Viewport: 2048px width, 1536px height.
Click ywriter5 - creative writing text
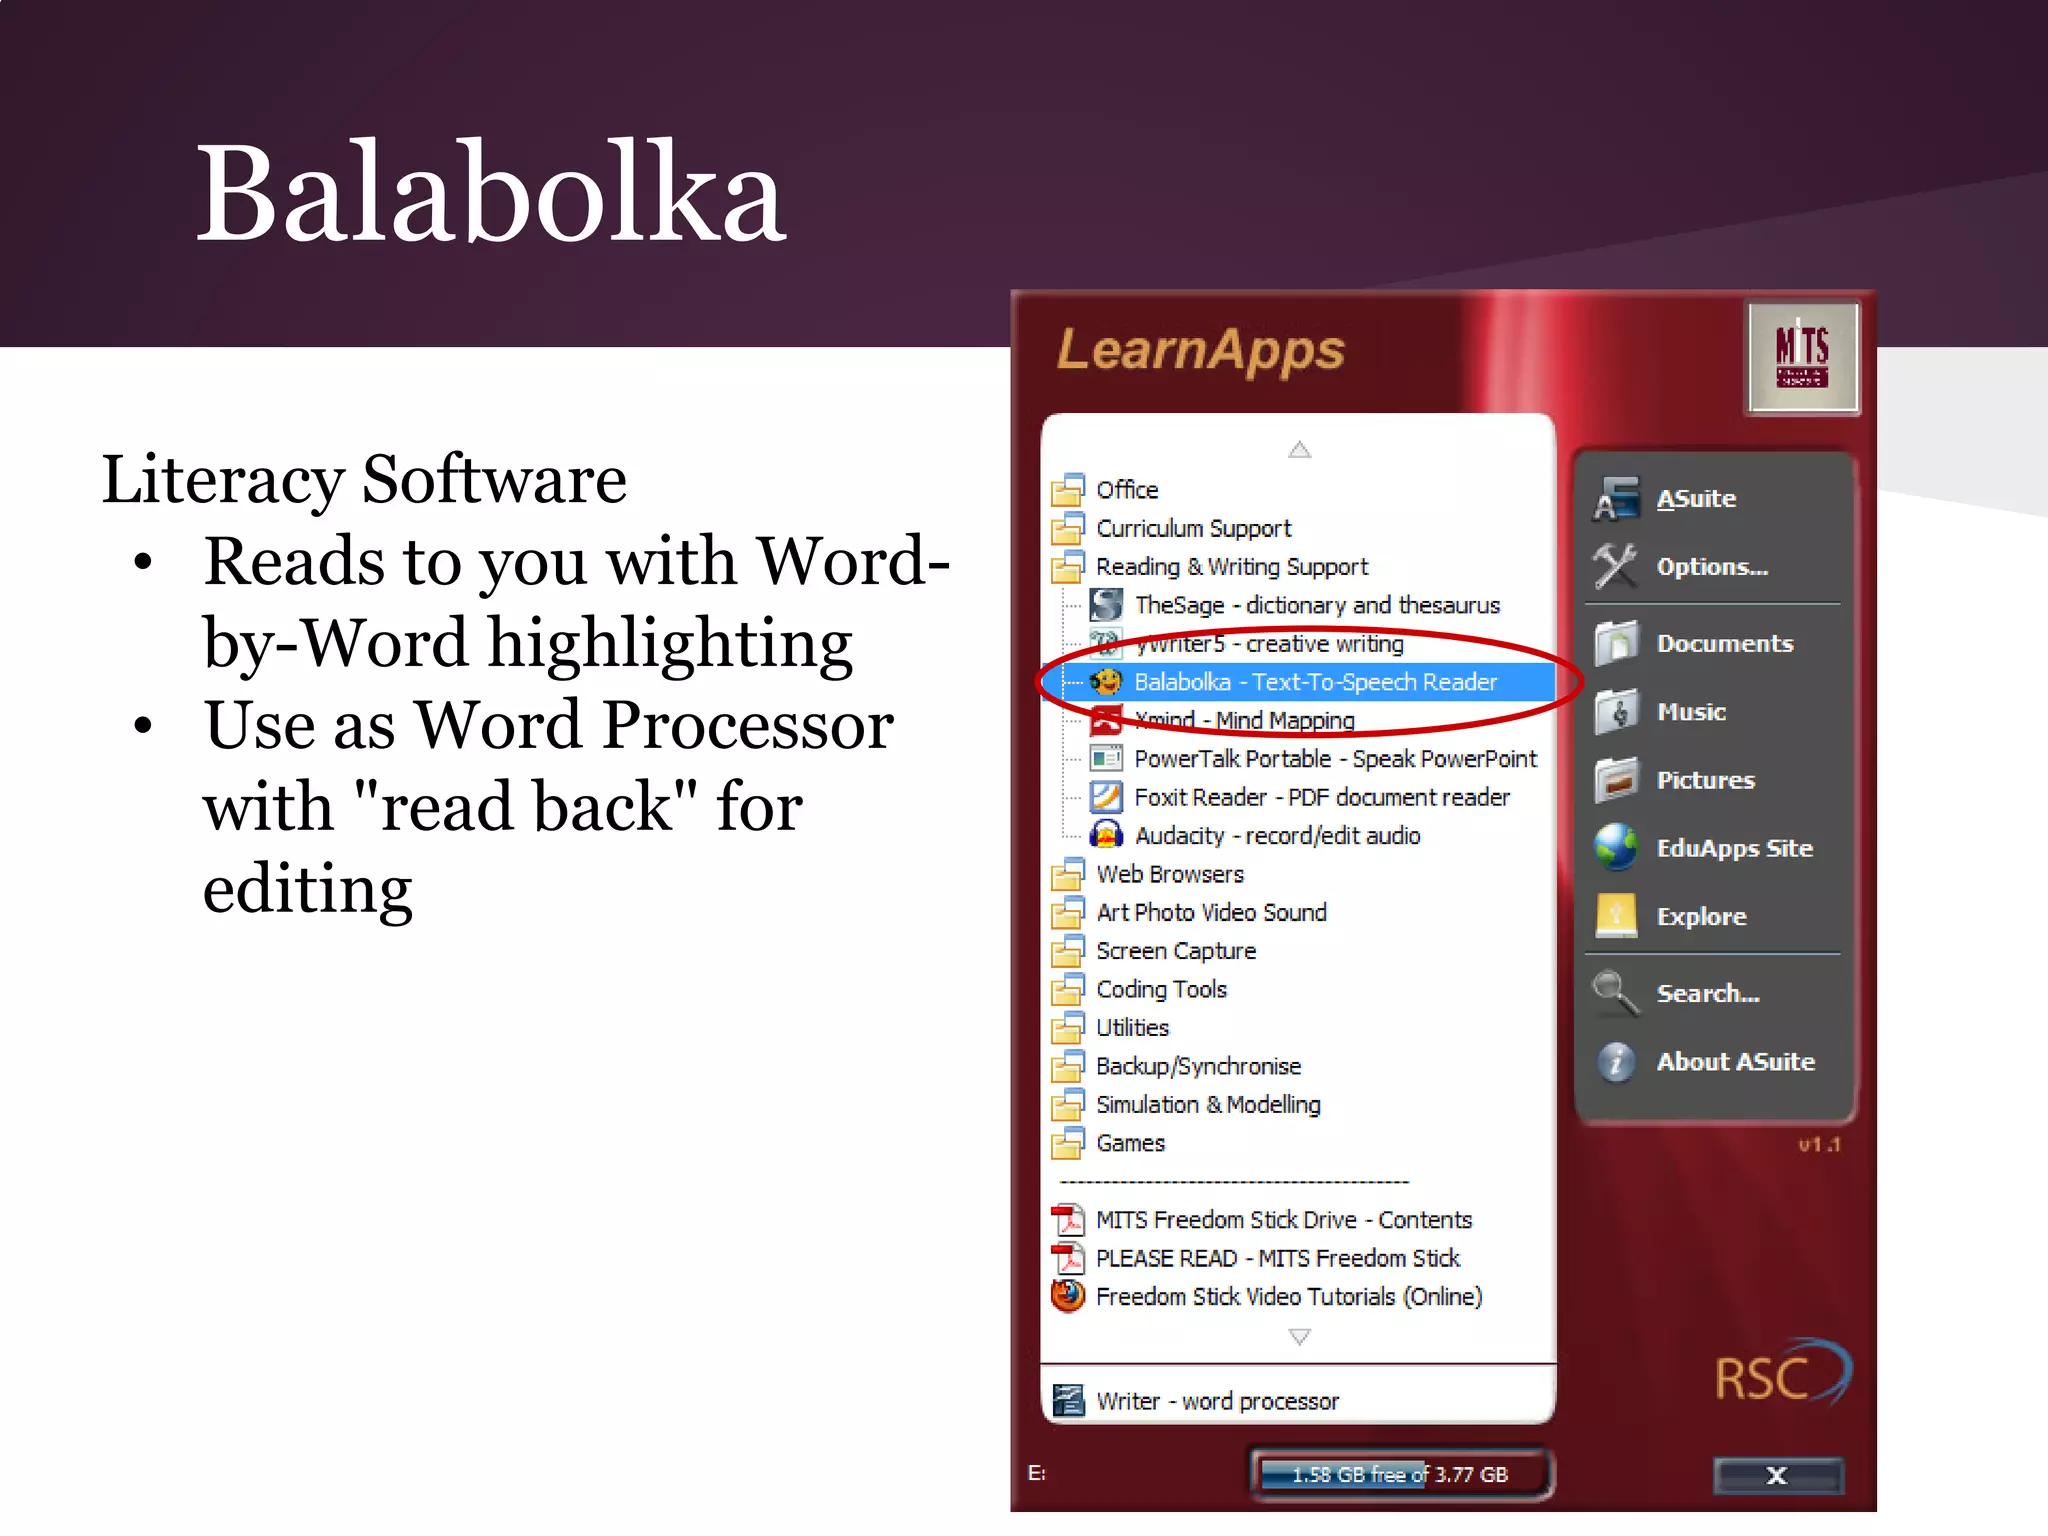(x=1269, y=644)
